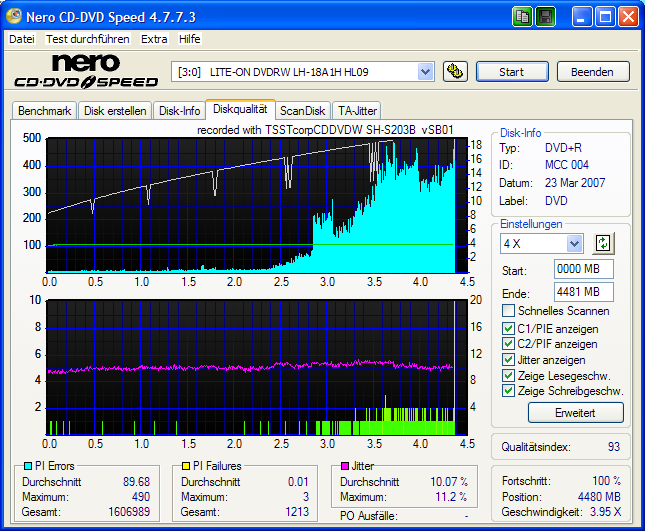Maximize the Nero CD-DVD Speed window
This screenshot has height=531, width=645.
pos(605,17)
